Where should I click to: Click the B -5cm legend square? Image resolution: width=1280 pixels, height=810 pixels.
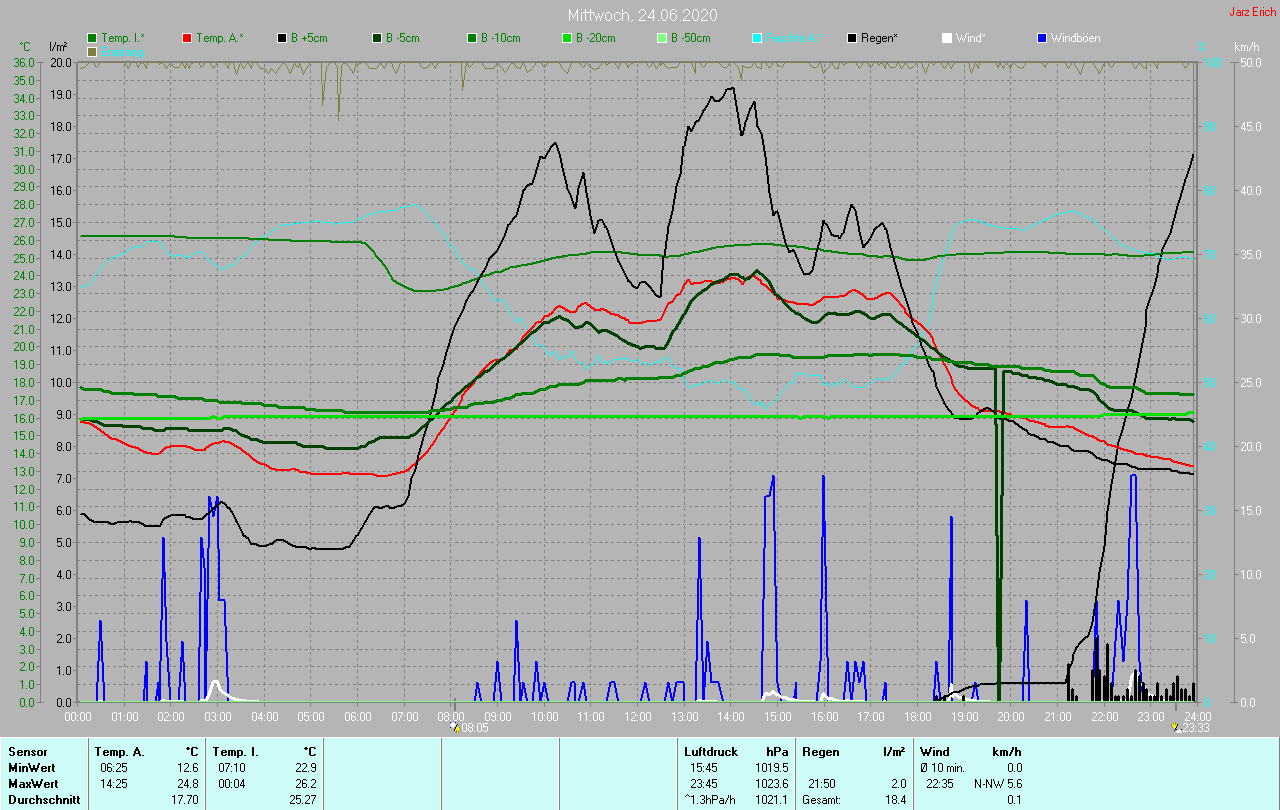(377, 38)
